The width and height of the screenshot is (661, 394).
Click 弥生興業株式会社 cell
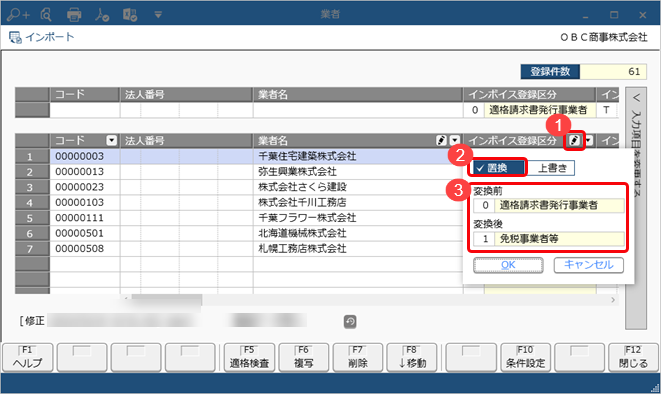click(357, 172)
